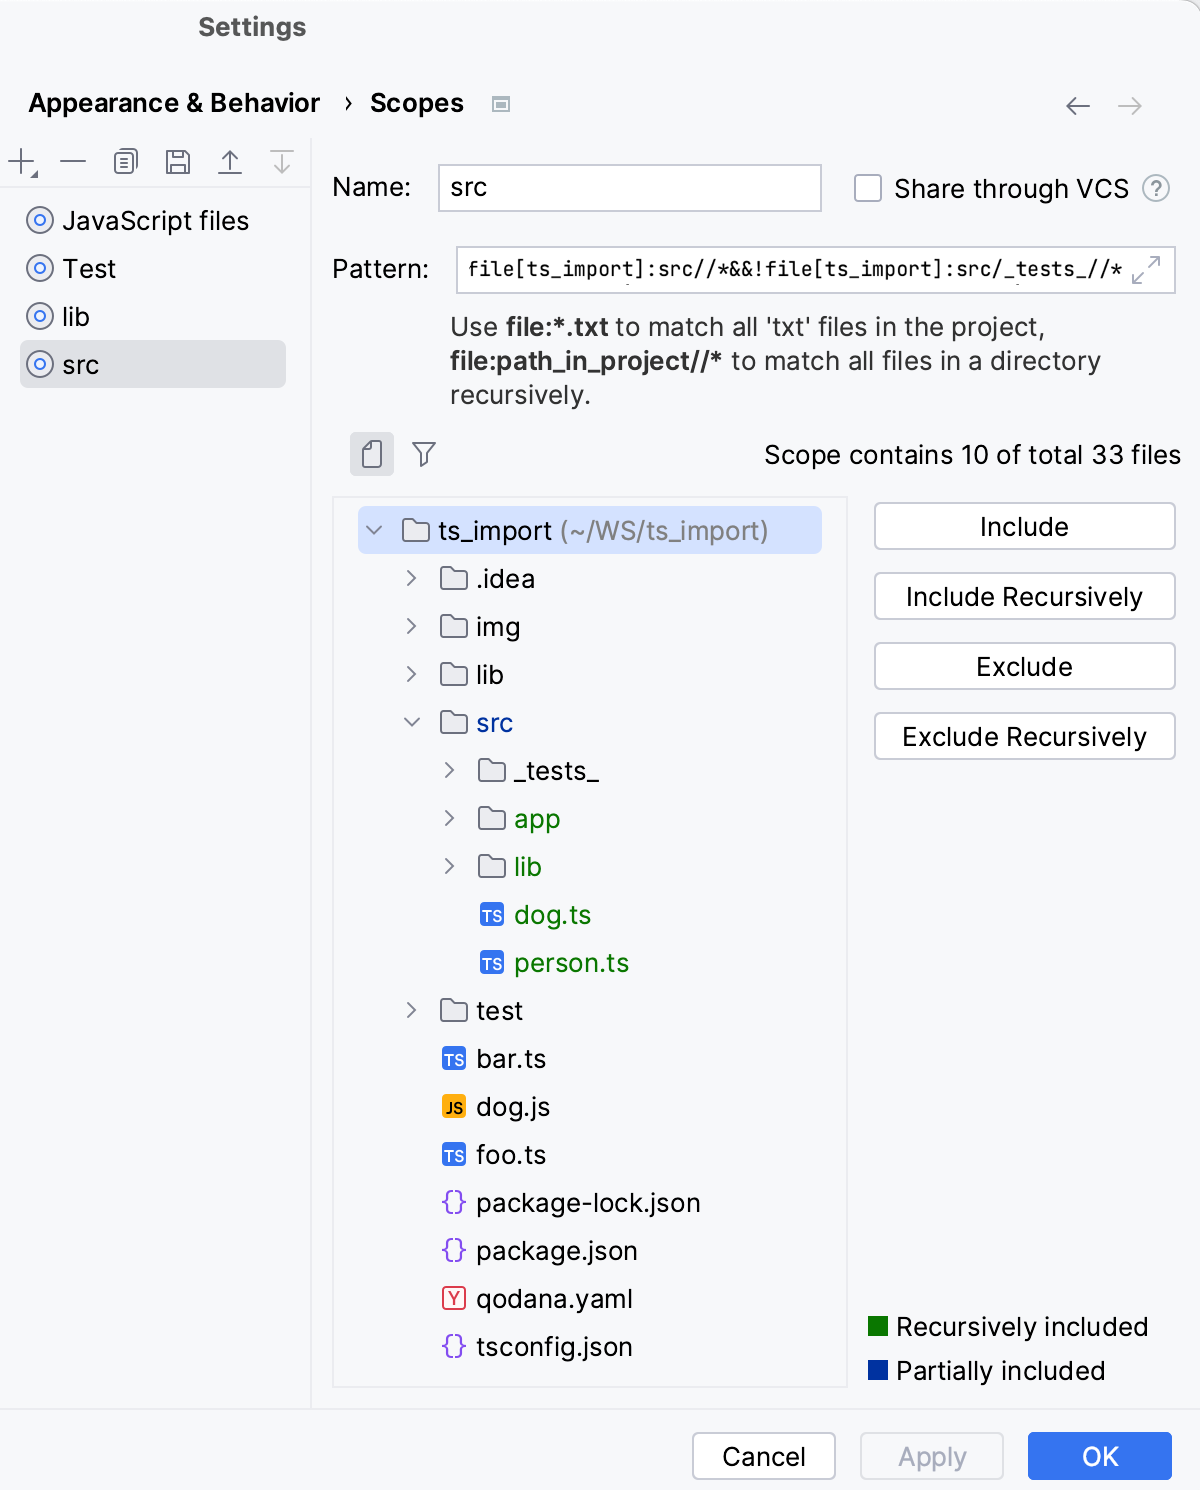This screenshot has height=1490, width=1200.
Task: Select the Test scope in the list
Action: (x=89, y=268)
